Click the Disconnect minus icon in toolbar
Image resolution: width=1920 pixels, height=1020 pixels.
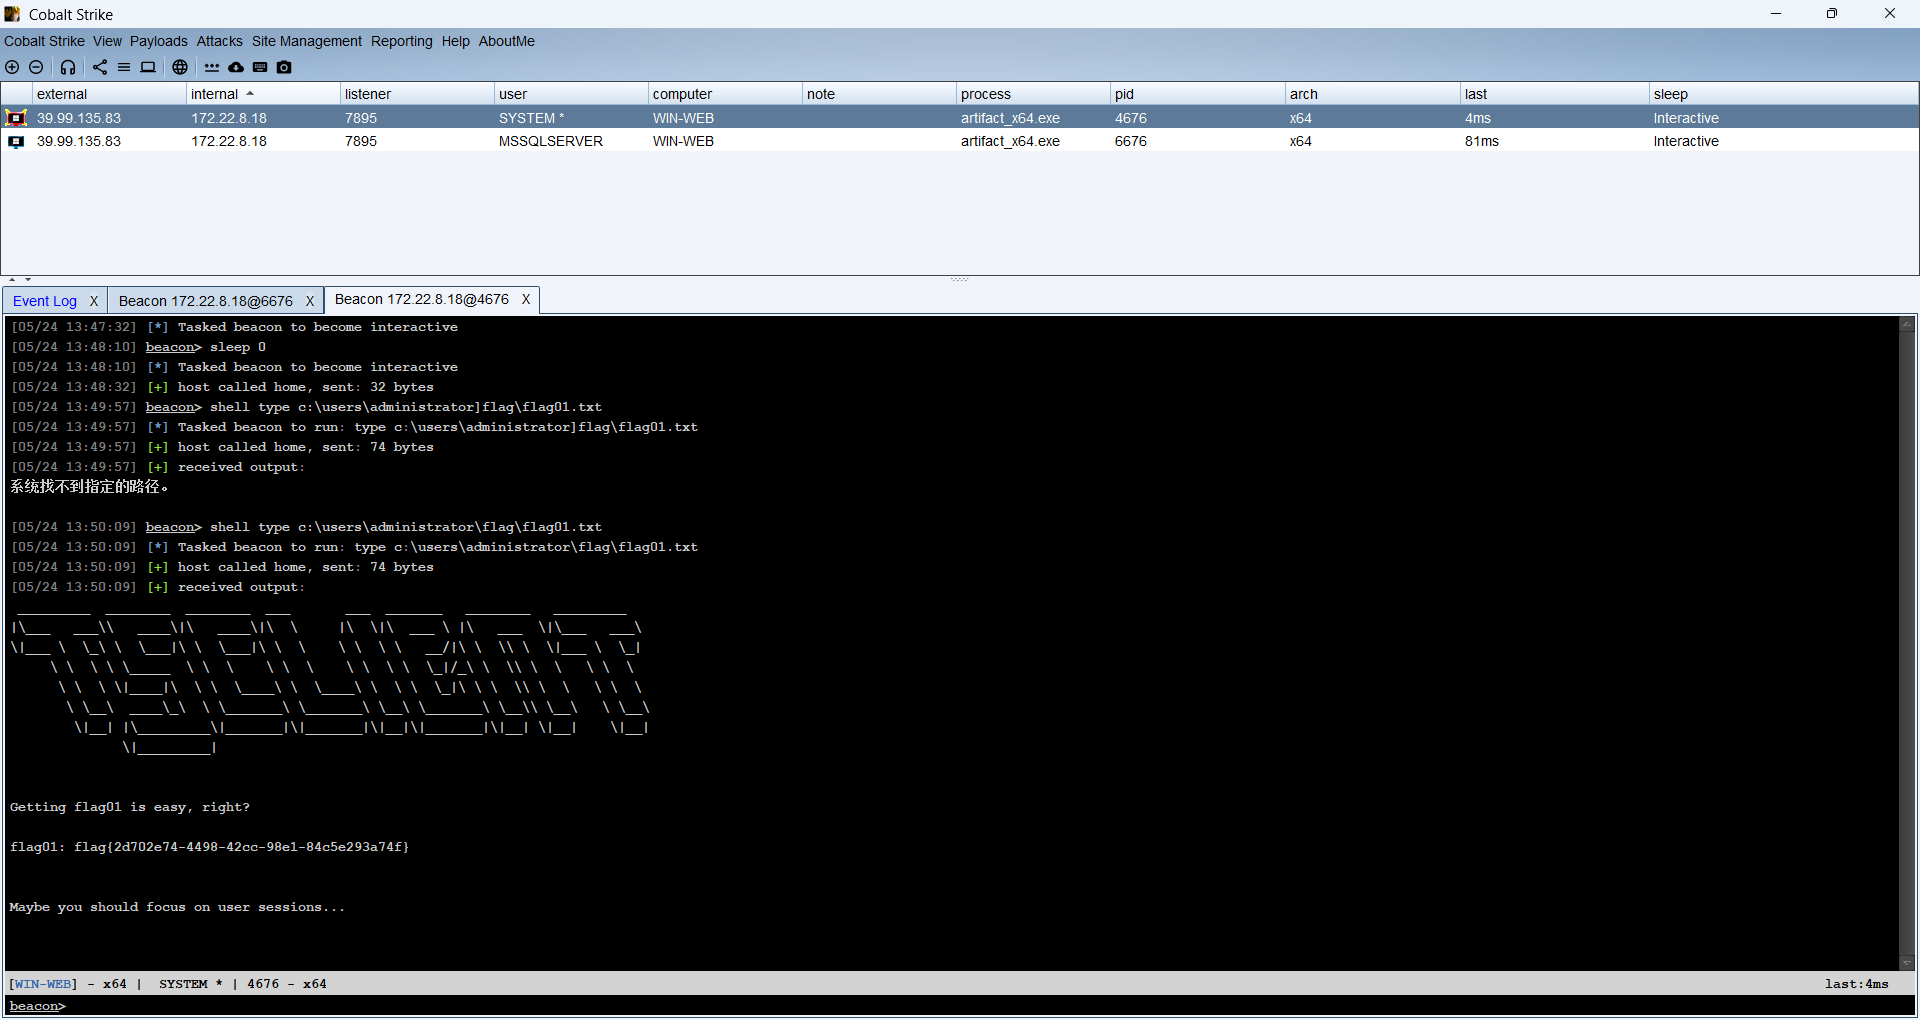coord(36,67)
